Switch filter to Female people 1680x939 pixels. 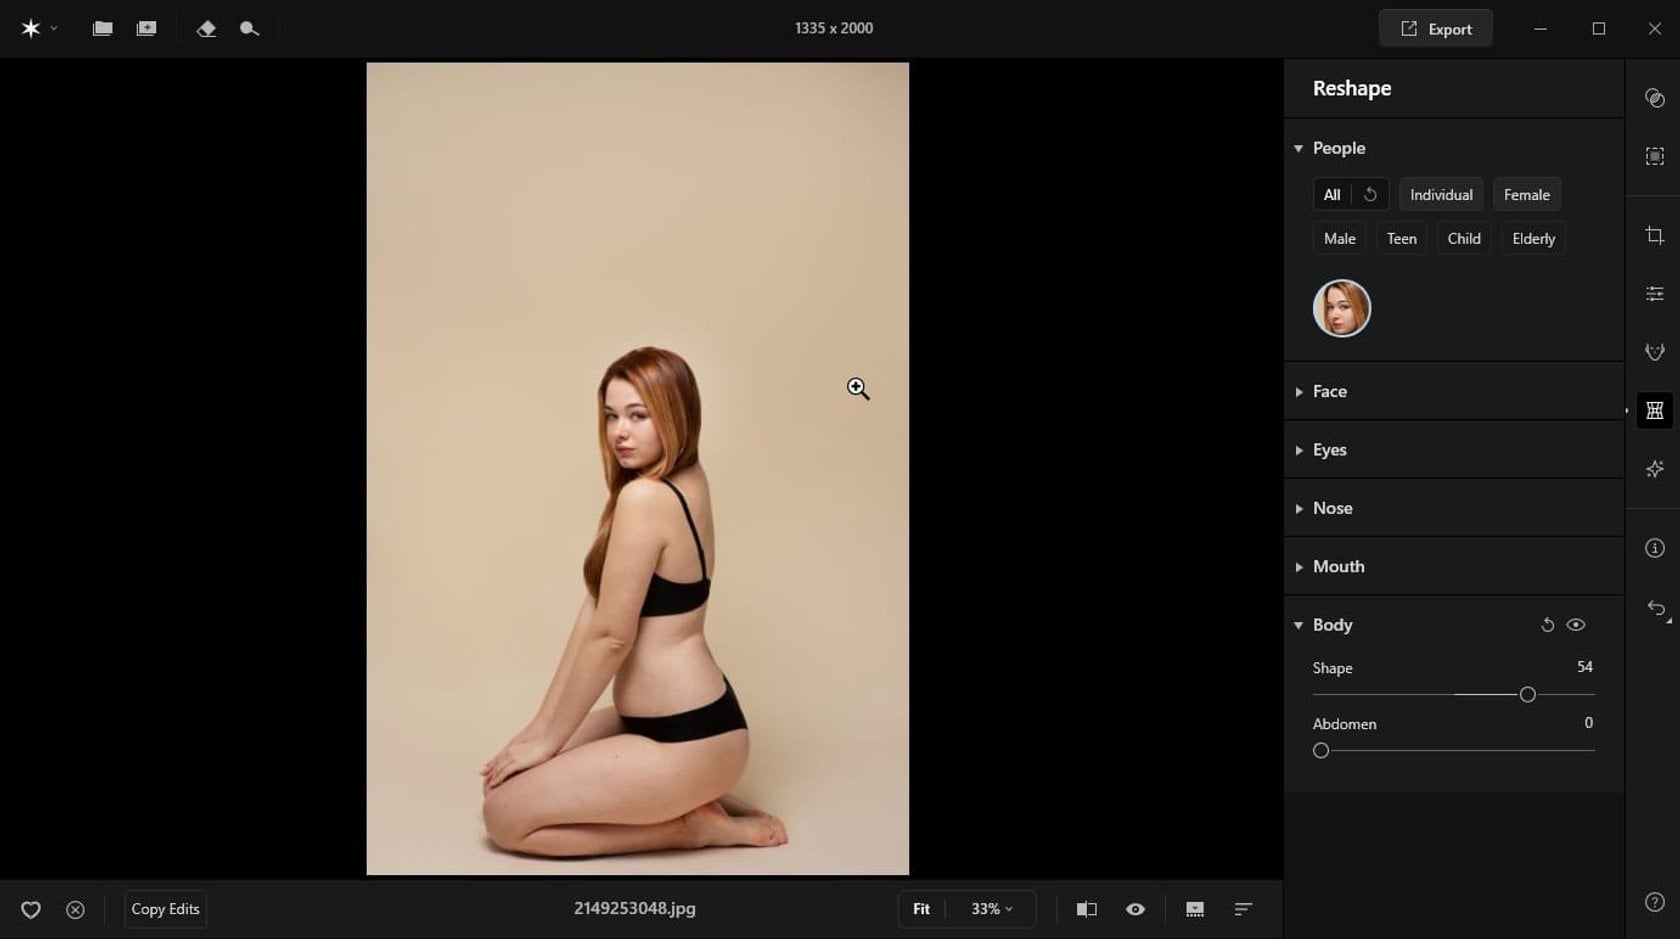tap(1526, 194)
